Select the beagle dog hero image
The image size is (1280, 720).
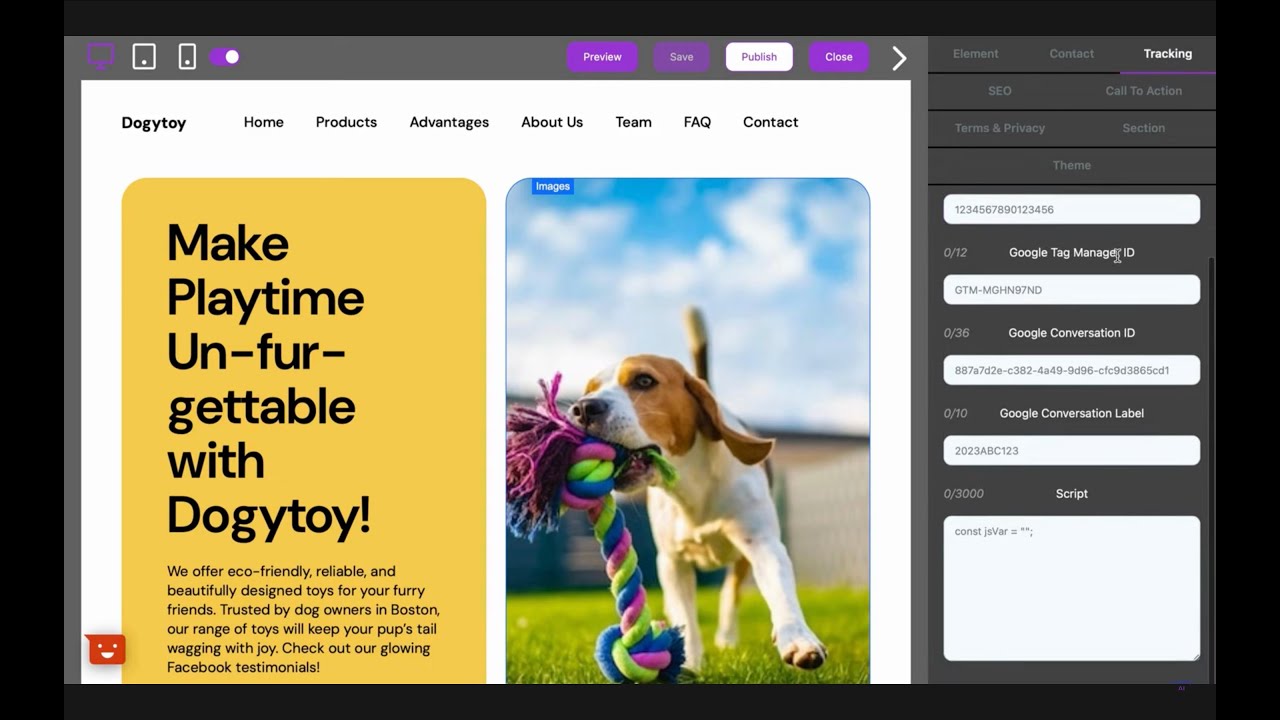point(688,431)
